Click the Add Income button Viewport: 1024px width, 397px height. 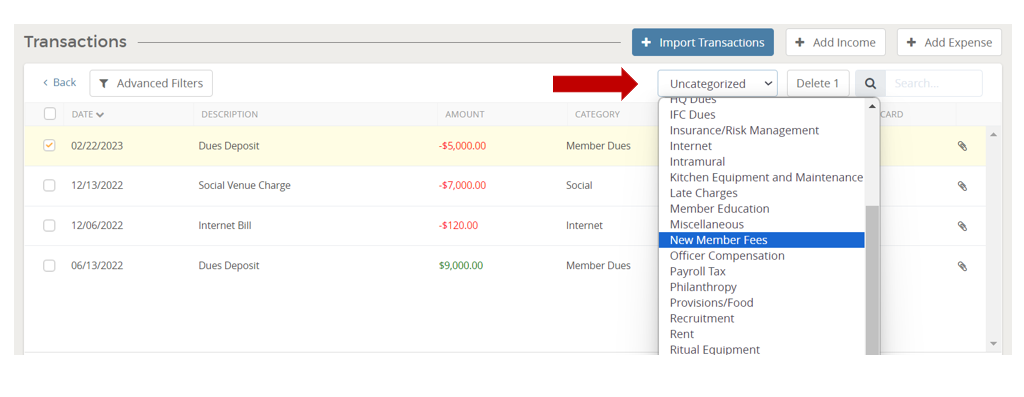coord(835,42)
